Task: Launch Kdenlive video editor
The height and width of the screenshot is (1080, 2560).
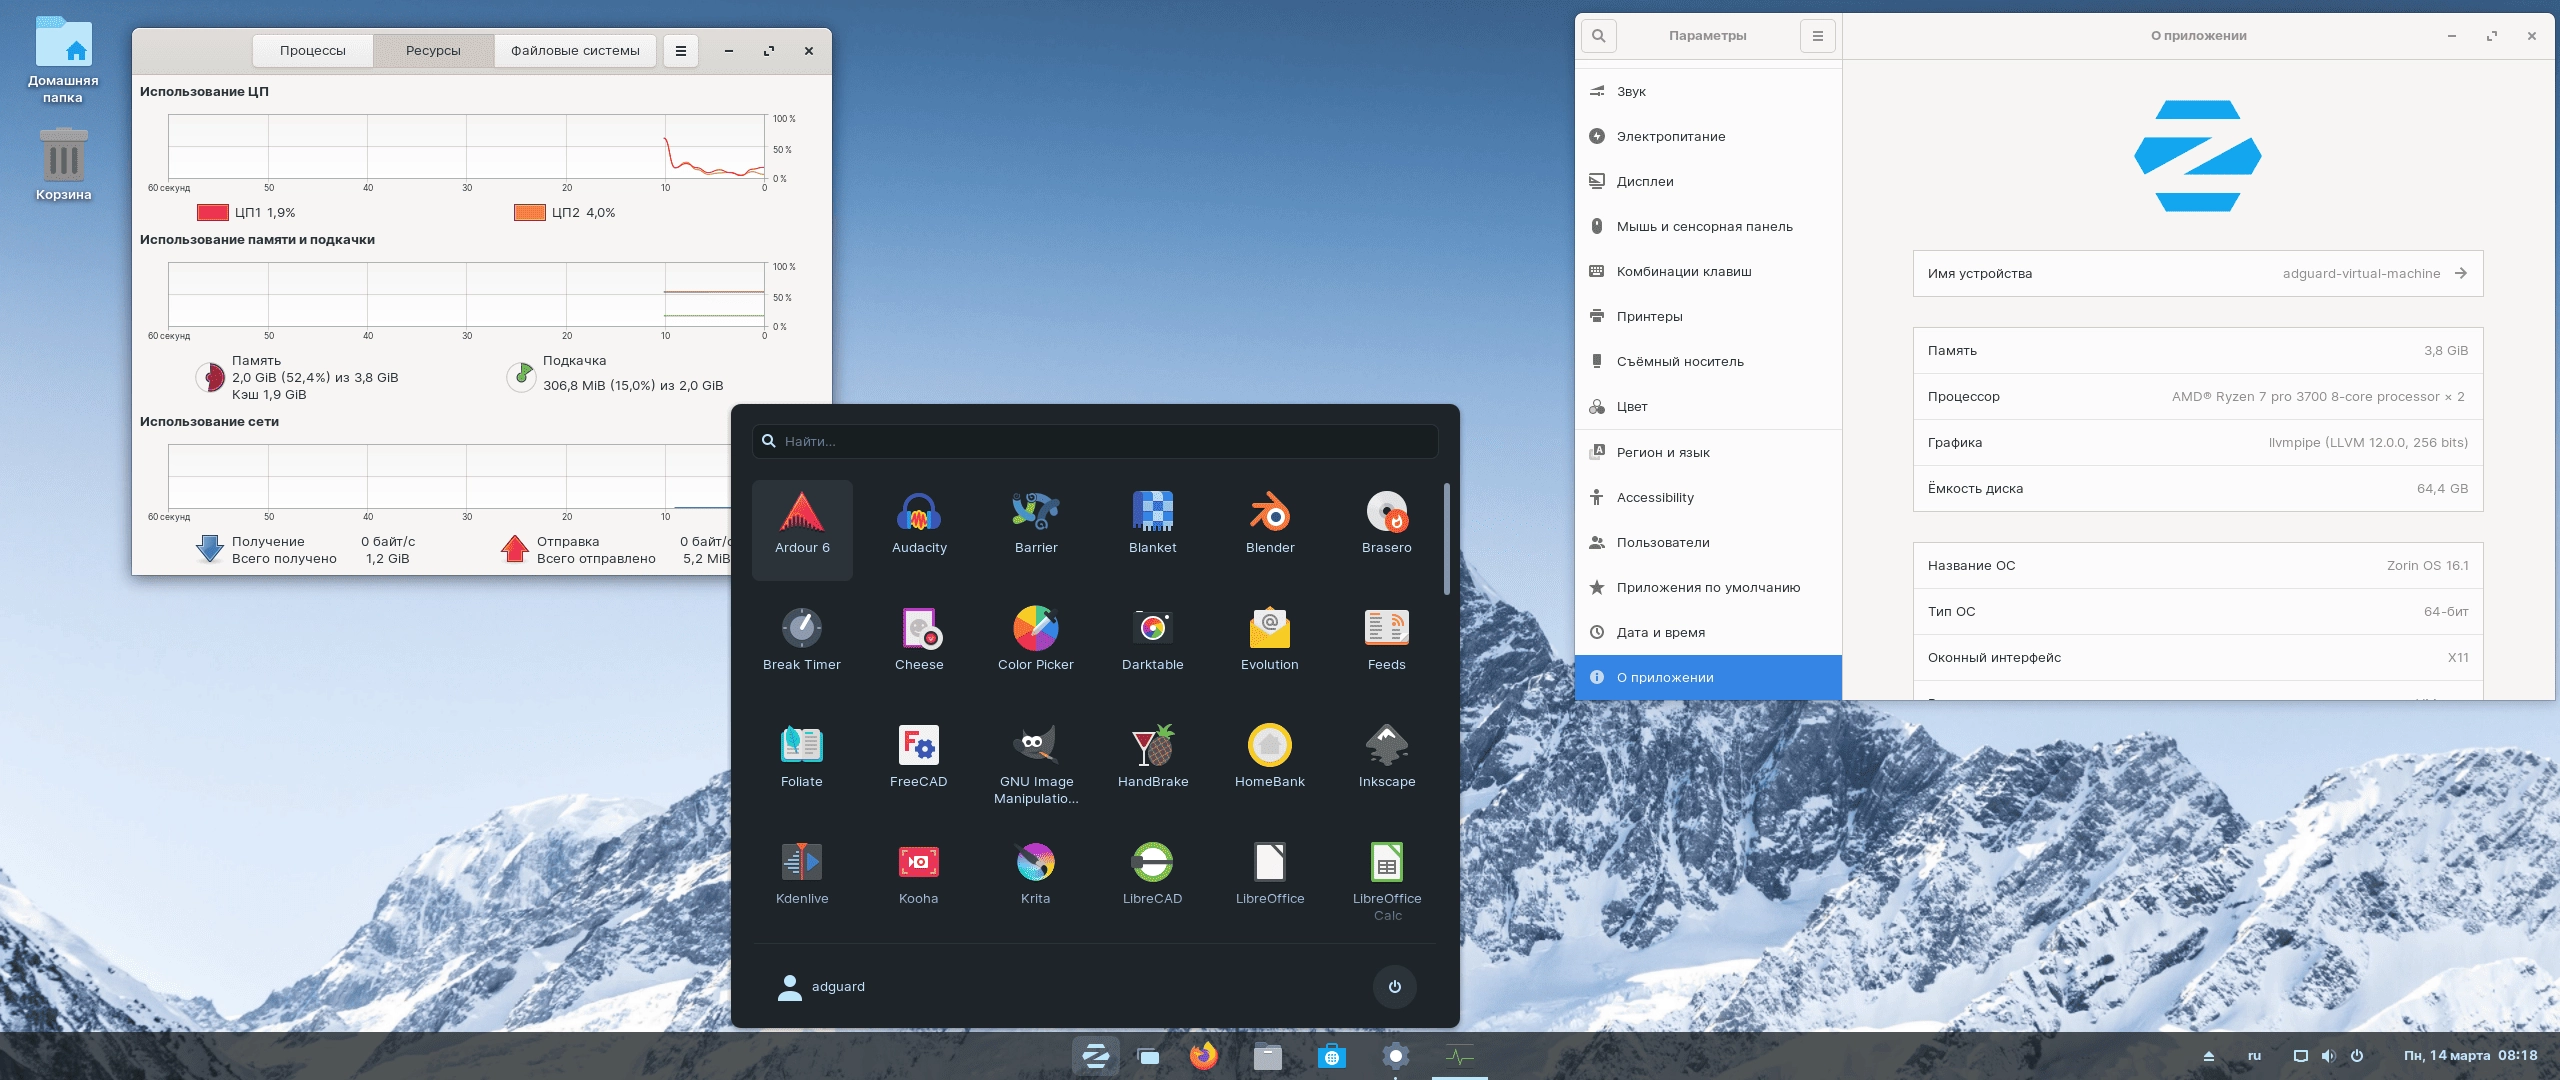Action: pos(802,880)
